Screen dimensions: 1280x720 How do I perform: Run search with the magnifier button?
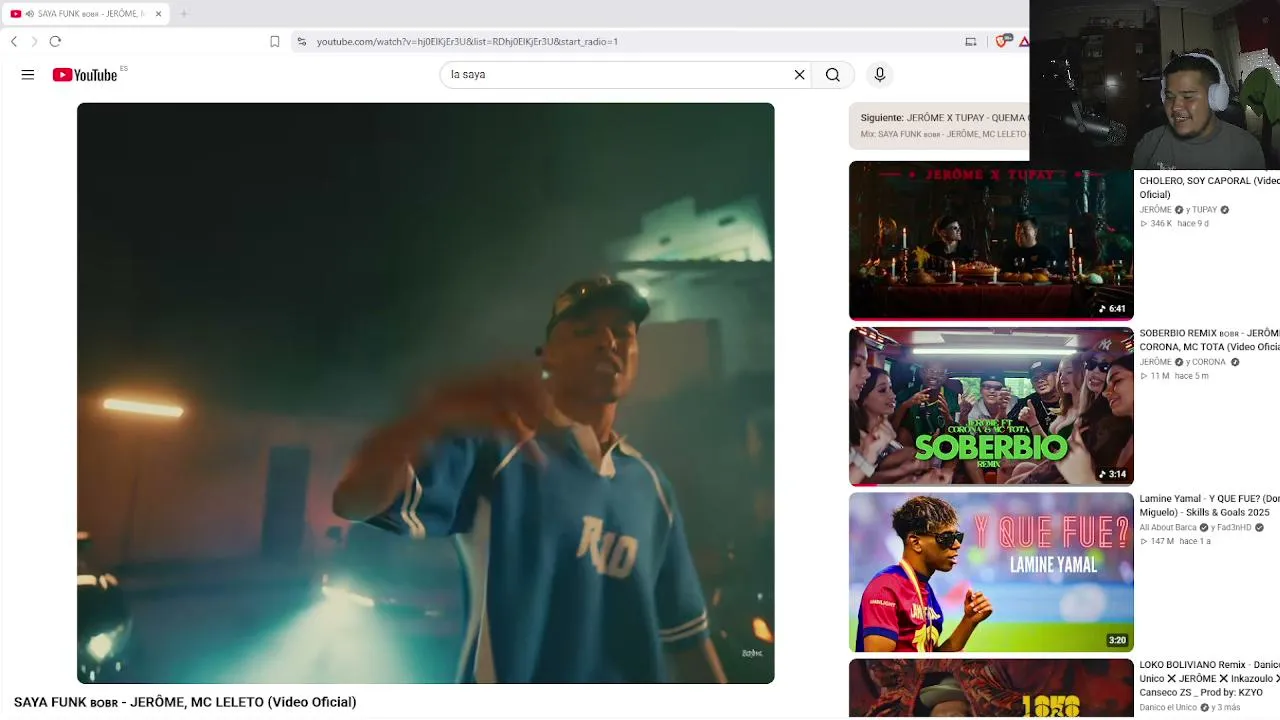(x=833, y=74)
